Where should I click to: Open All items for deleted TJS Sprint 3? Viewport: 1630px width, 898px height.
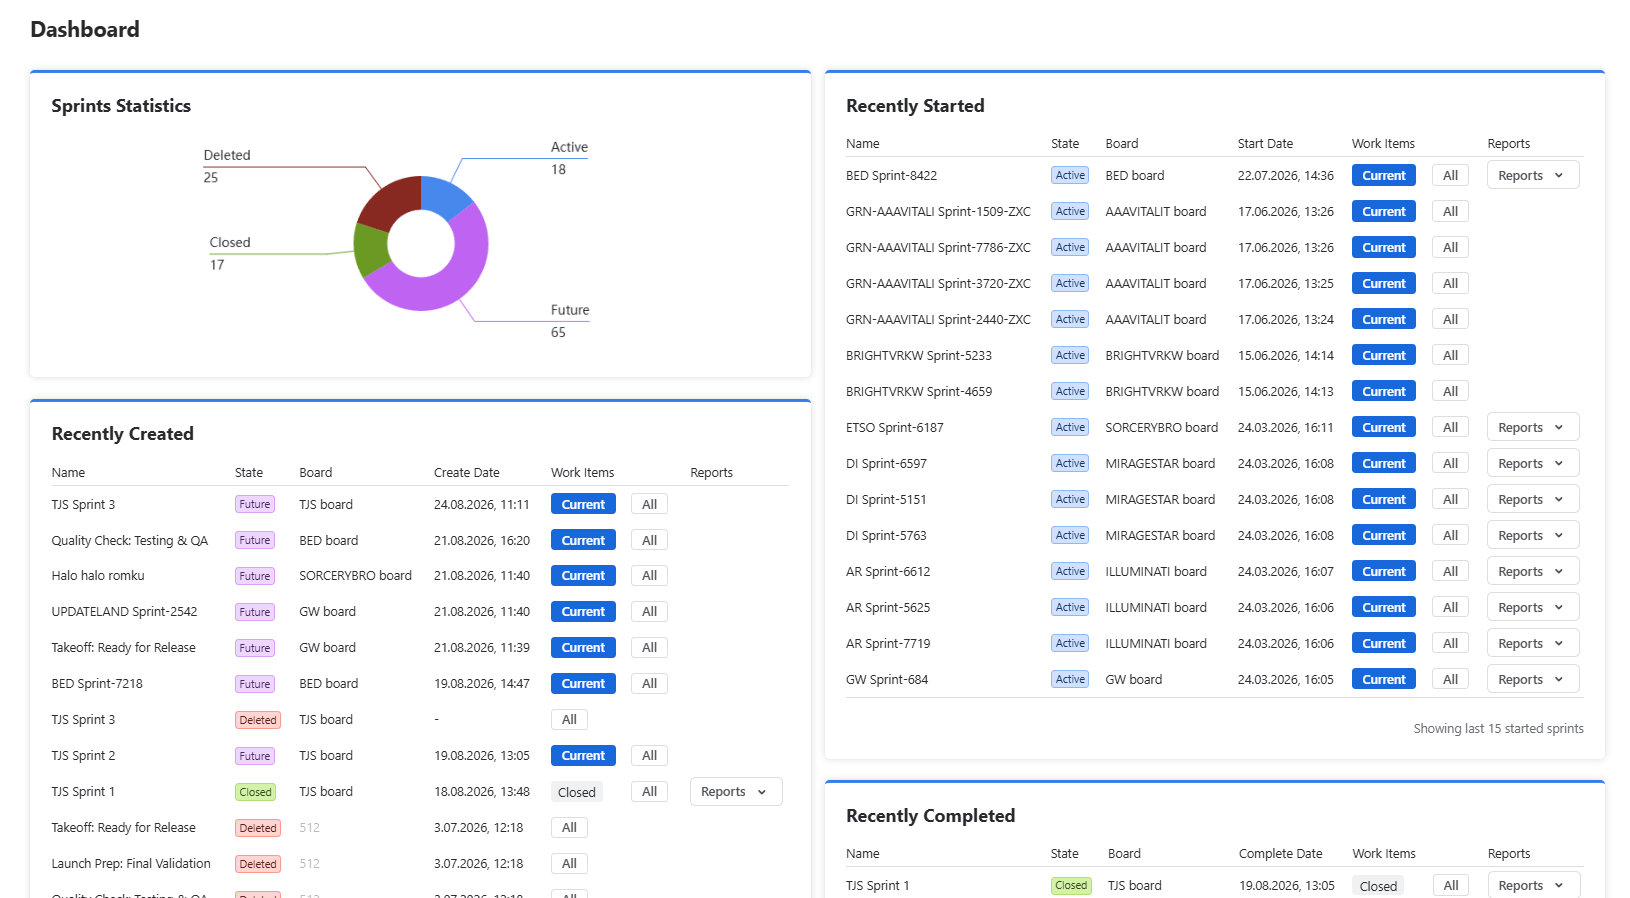[x=569, y=719]
